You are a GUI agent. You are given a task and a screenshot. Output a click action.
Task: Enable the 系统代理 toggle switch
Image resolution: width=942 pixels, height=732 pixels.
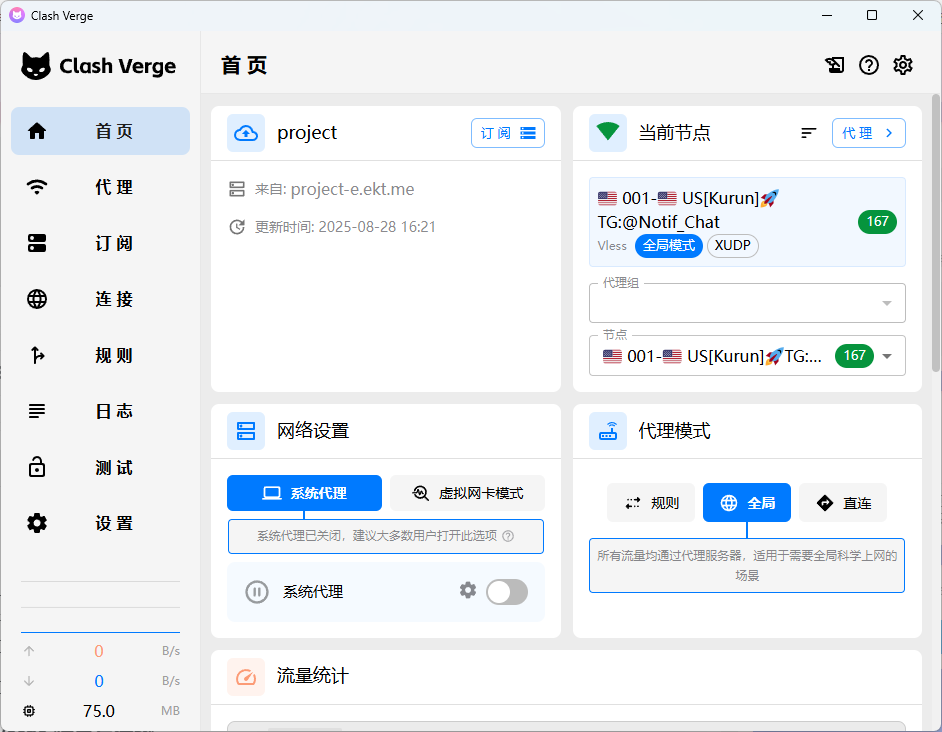506,592
